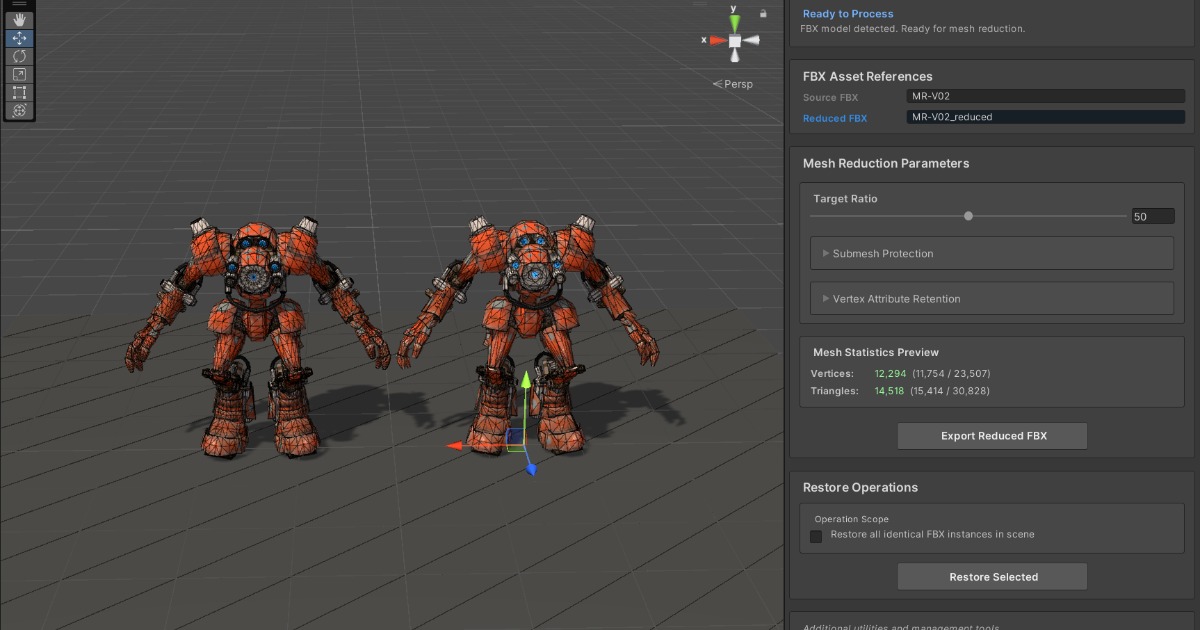Expand the Vertex Attribute Retention section
This screenshot has width=1200, height=630.
[991, 298]
